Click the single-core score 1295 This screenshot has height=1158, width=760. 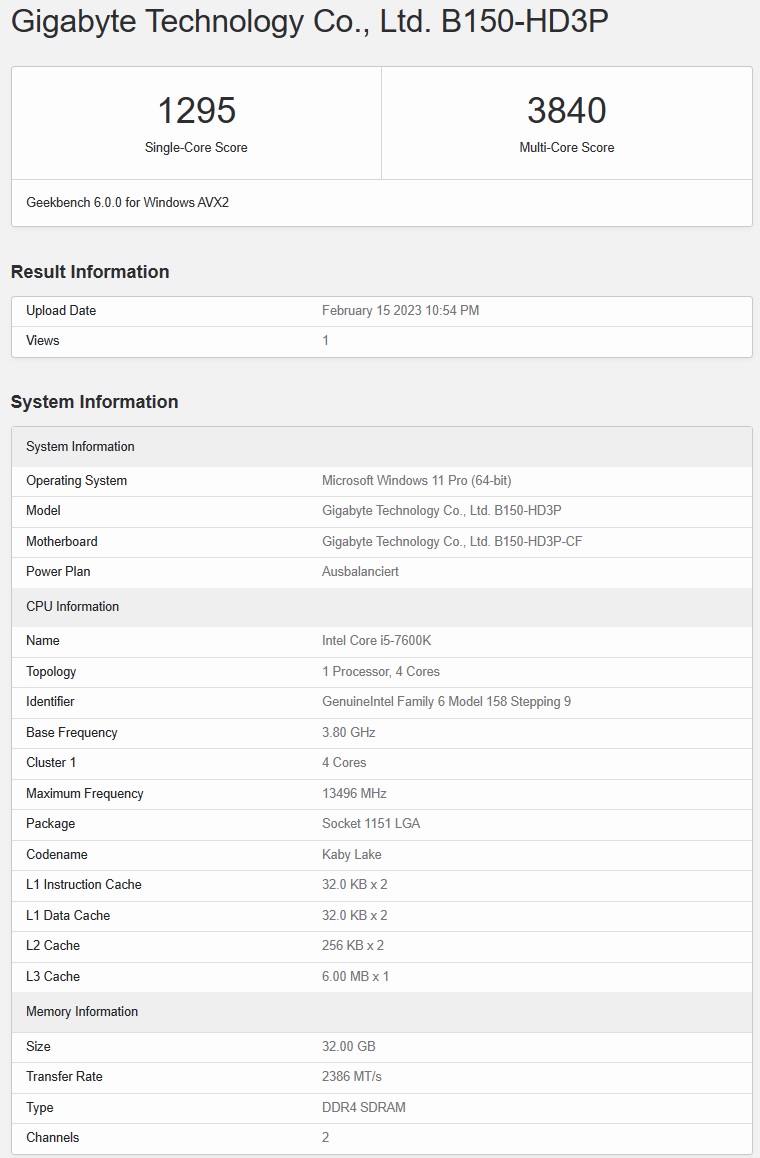tap(196, 111)
